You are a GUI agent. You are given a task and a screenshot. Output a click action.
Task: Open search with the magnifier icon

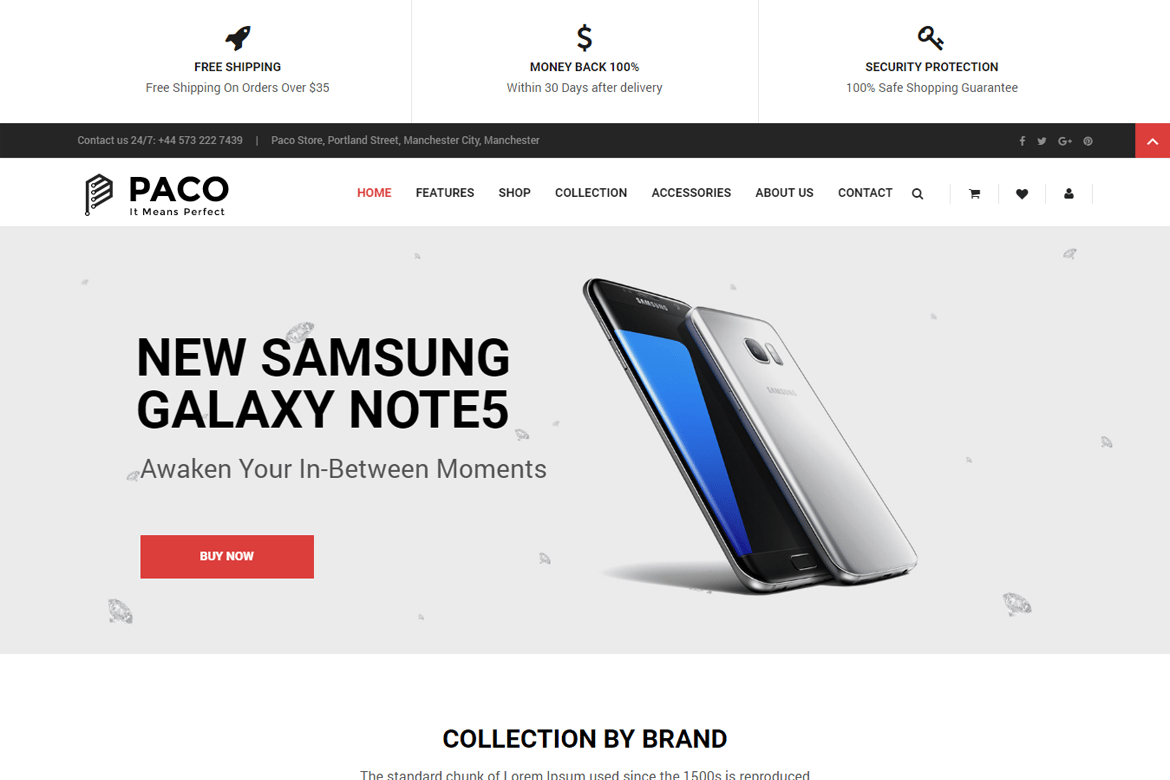[x=918, y=194]
